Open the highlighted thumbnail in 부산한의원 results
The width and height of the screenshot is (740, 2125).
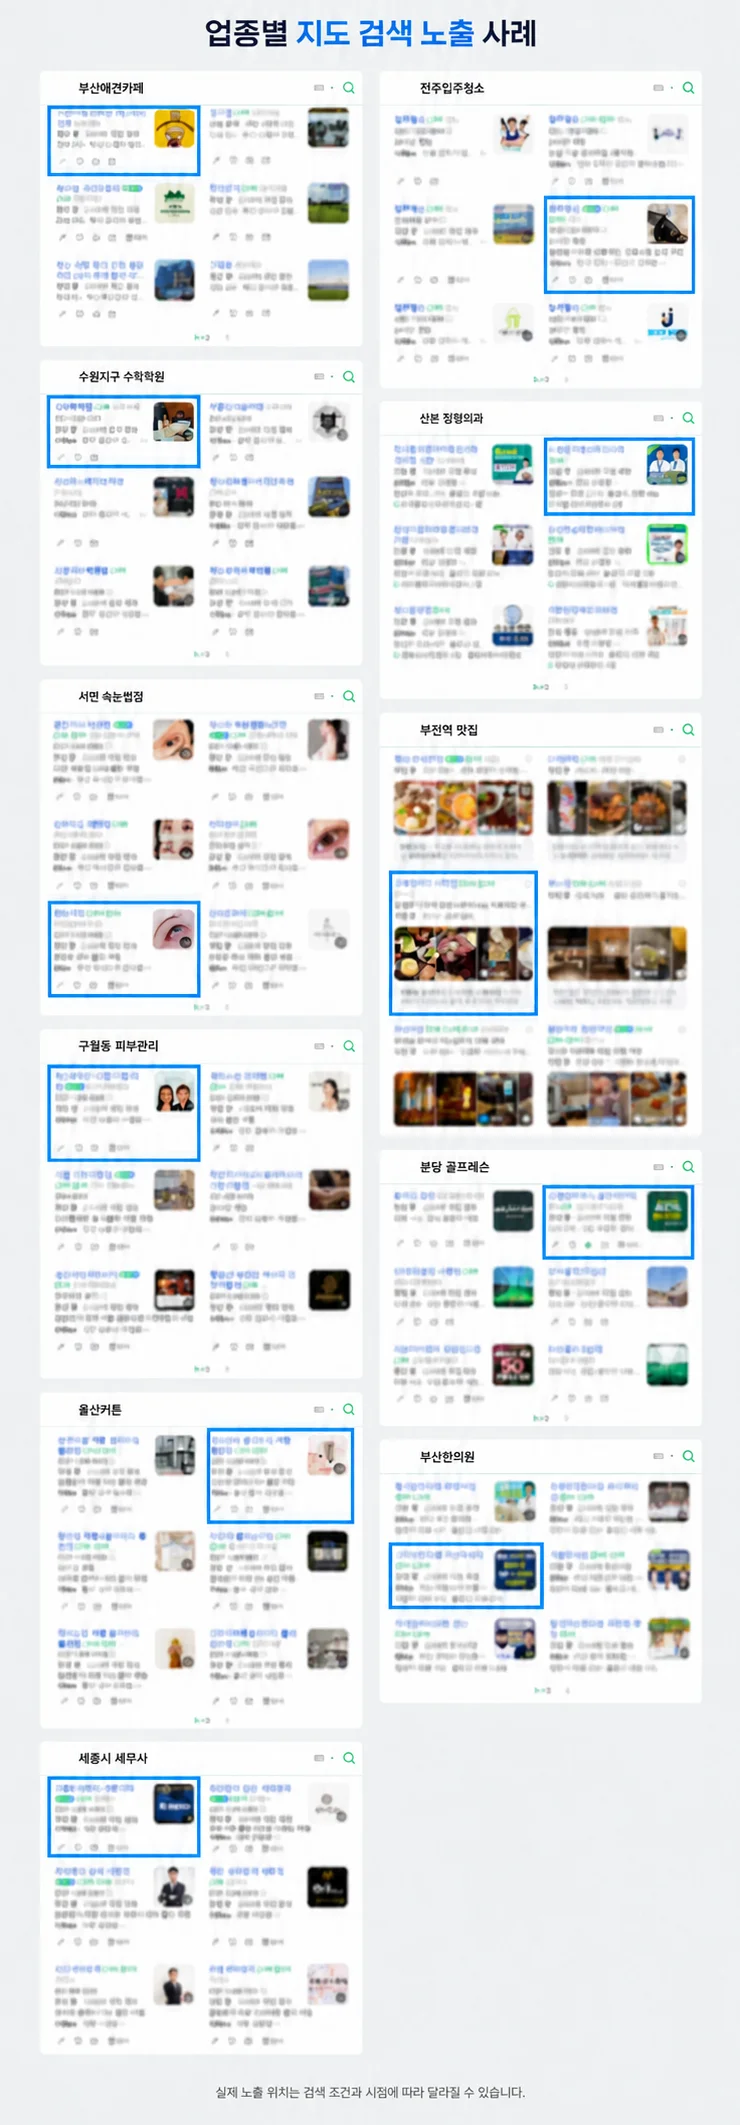(x=515, y=1570)
